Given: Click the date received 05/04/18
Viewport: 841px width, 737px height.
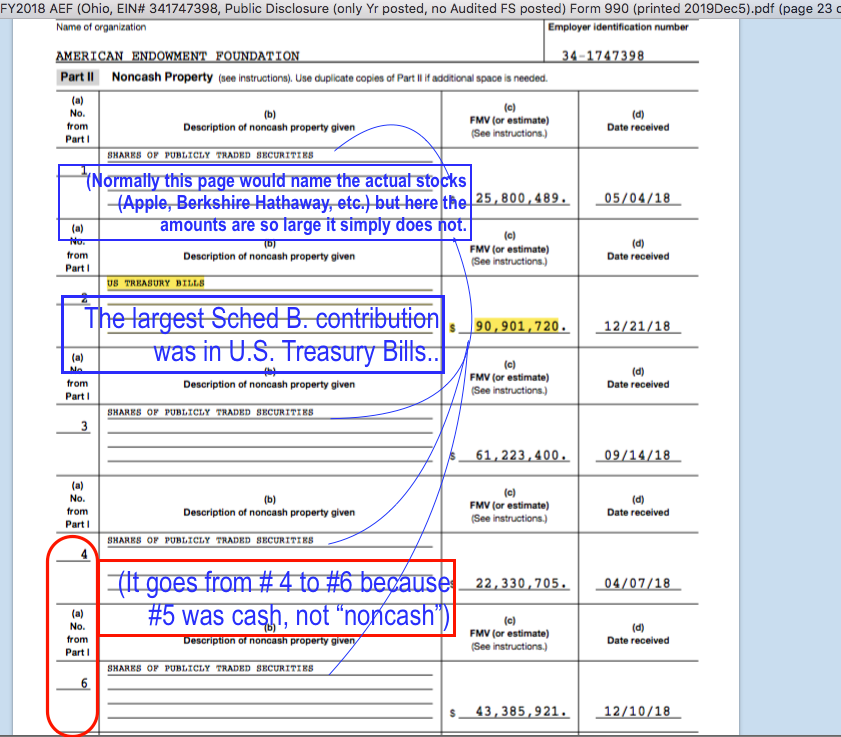Looking at the screenshot, I should pyautogui.click(x=637, y=199).
